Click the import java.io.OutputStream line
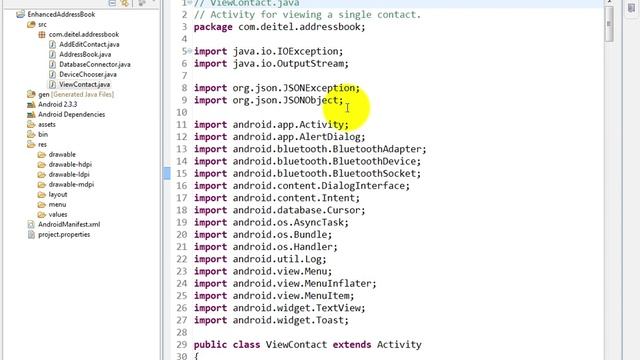 click(x=271, y=64)
